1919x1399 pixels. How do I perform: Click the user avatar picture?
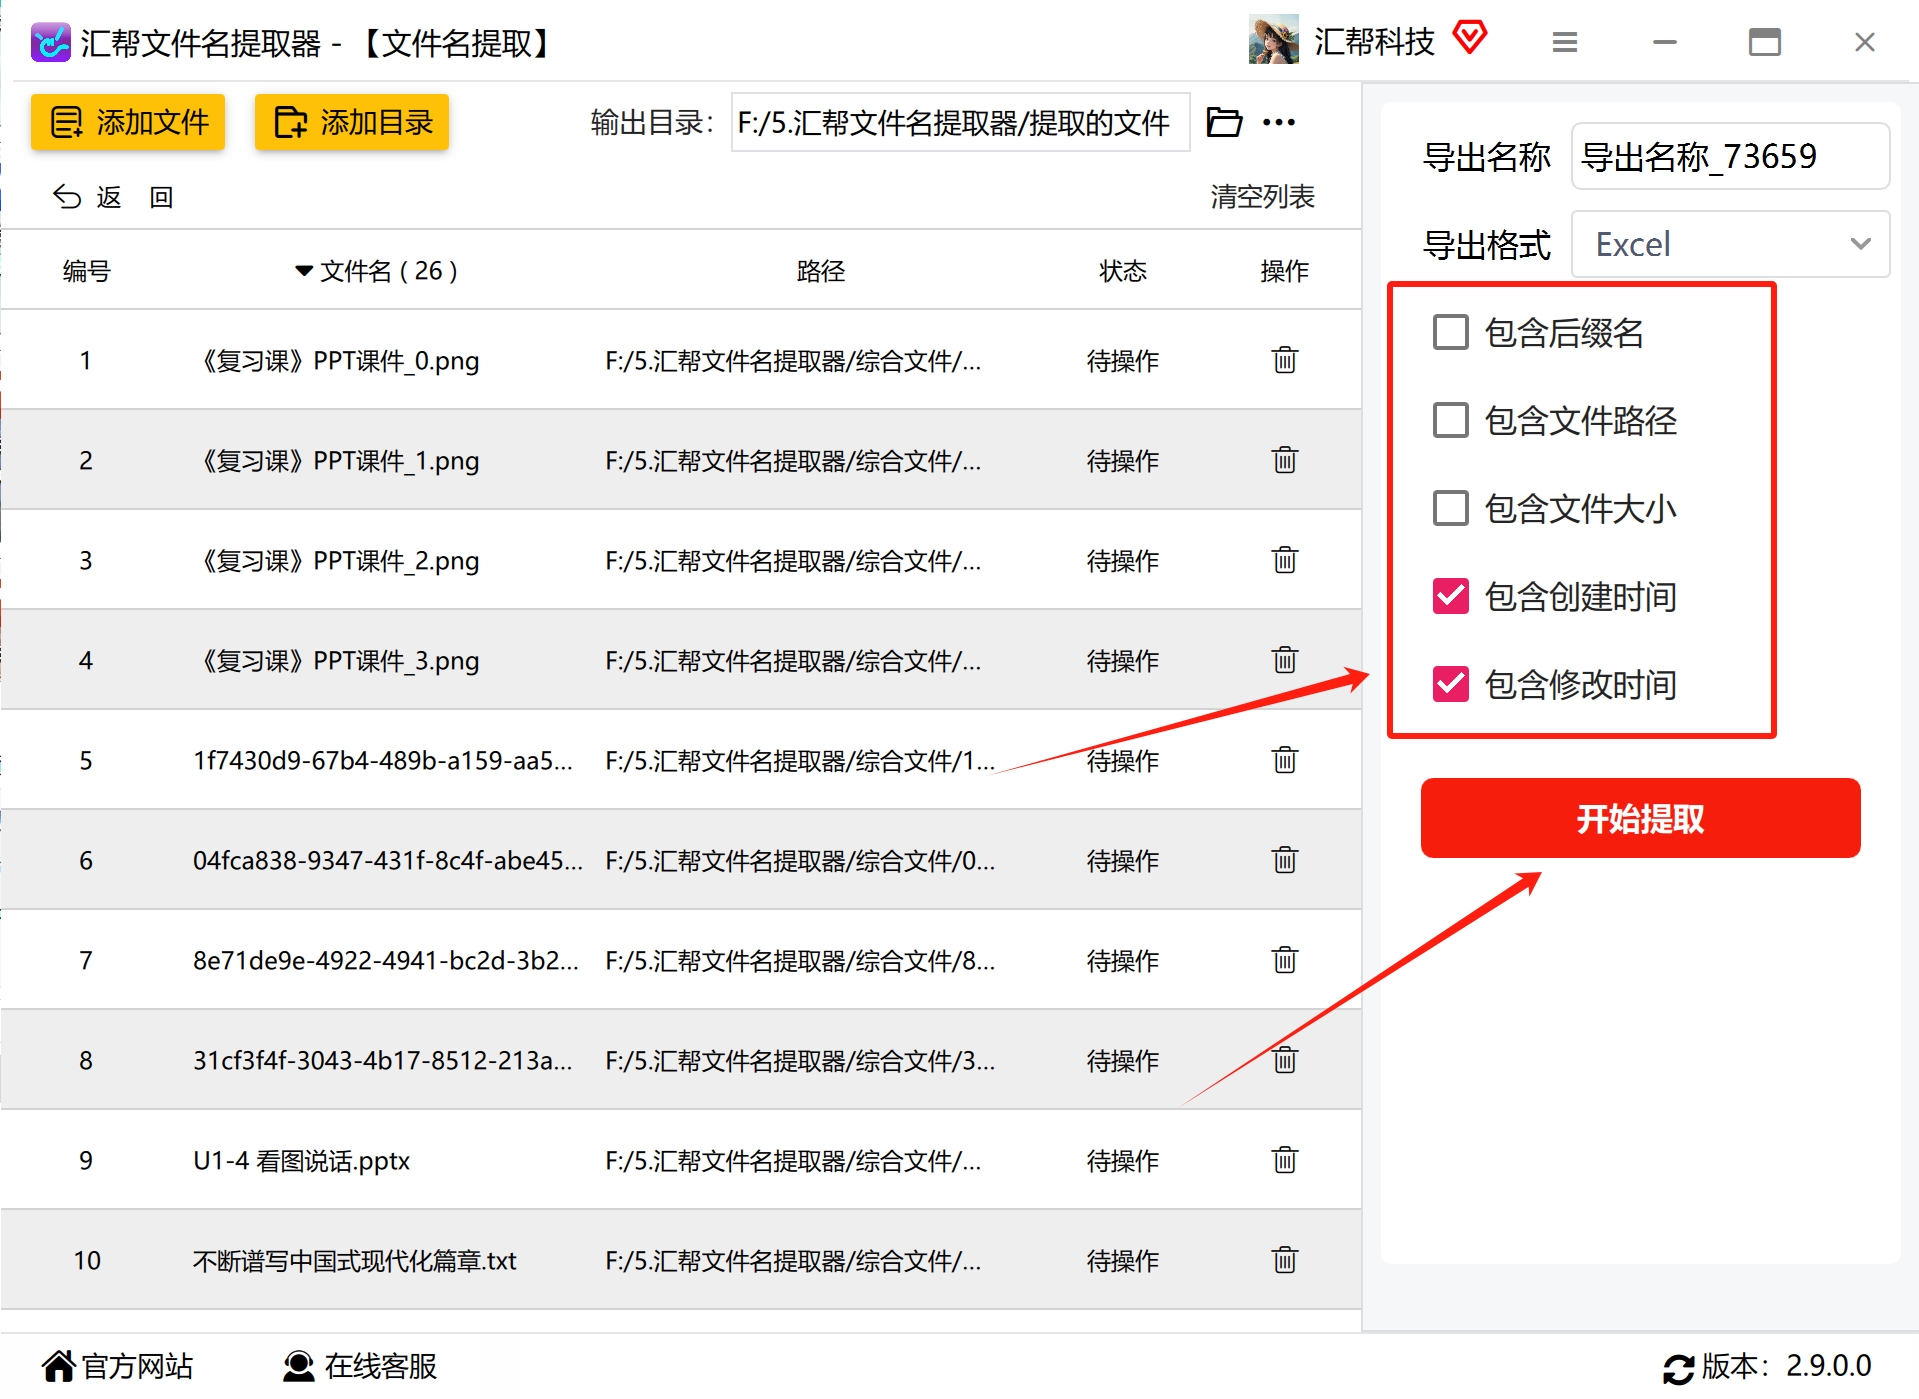[x=1273, y=40]
